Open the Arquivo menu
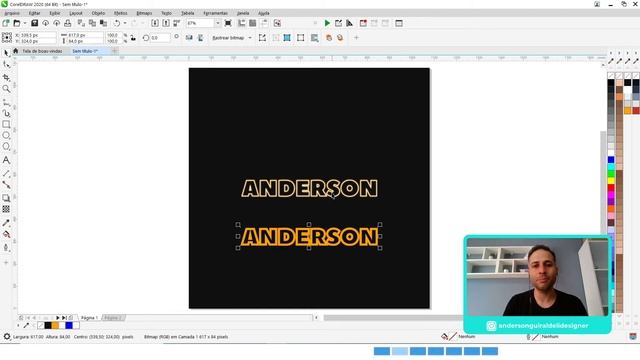 [12, 13]
